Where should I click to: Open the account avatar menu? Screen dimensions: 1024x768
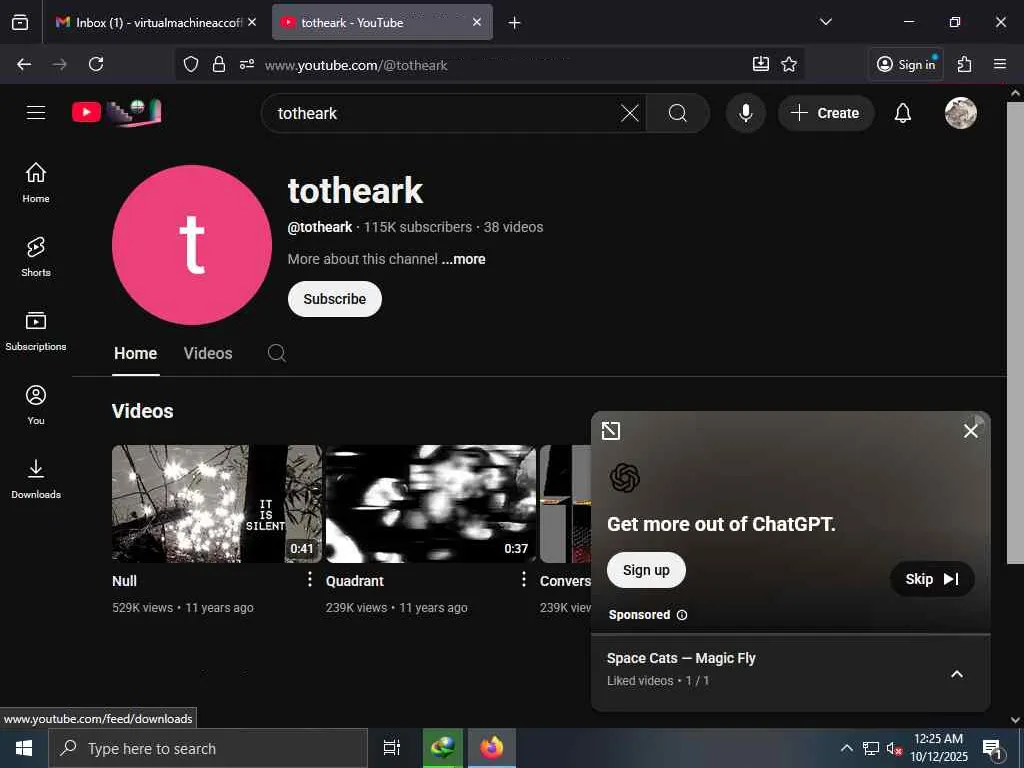coord(961,113)
